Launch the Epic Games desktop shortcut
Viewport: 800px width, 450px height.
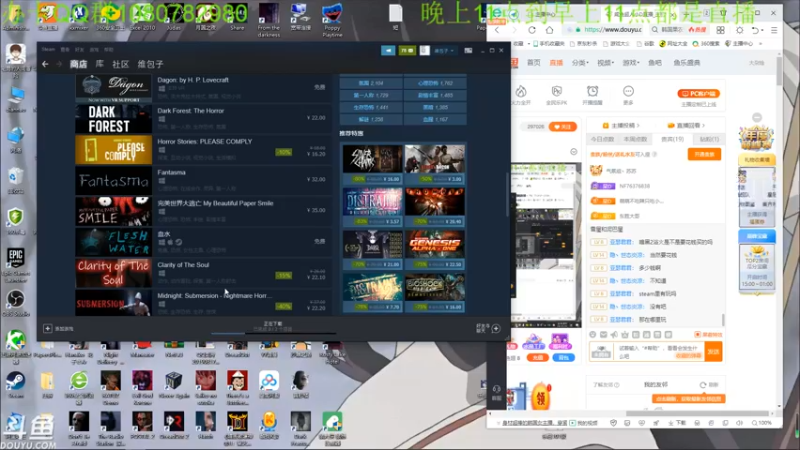[15, 265]
